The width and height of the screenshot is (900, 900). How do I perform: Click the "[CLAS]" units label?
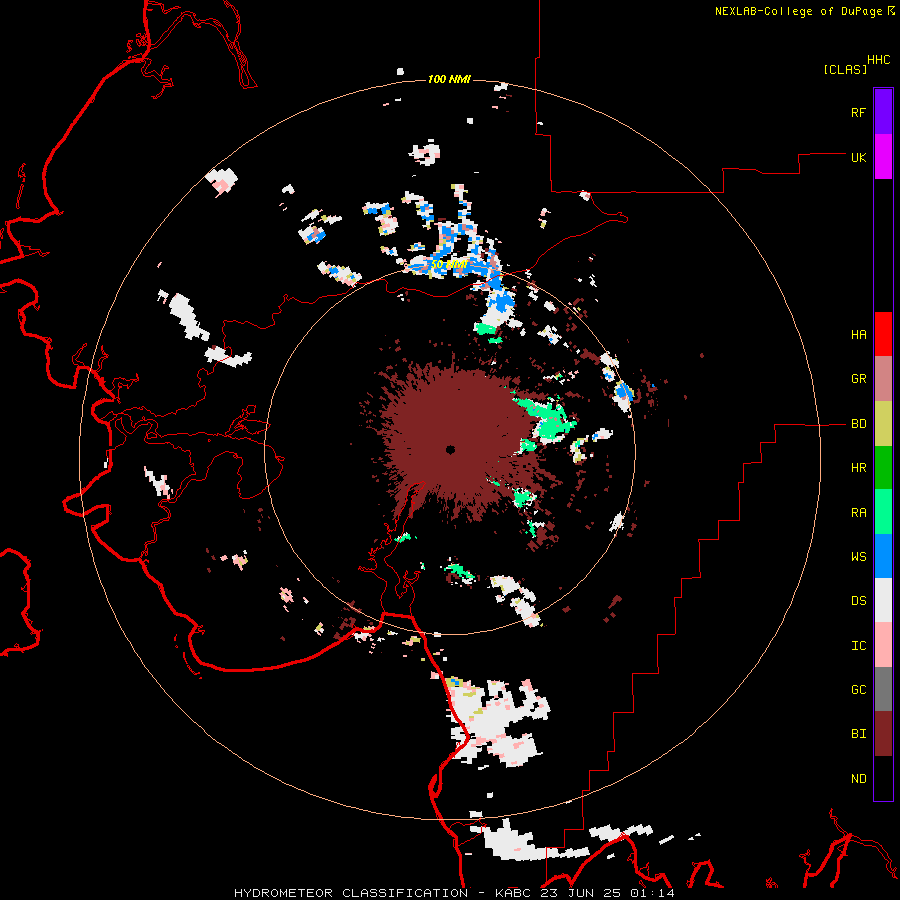tap(845, 70)
